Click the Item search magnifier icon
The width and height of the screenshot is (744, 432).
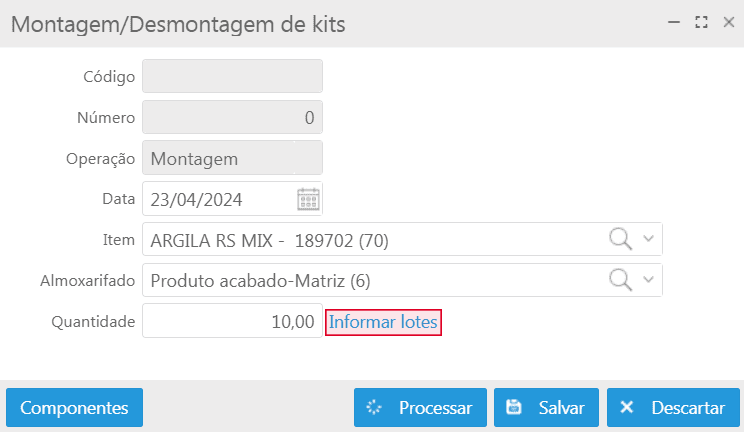click(621, 239)
